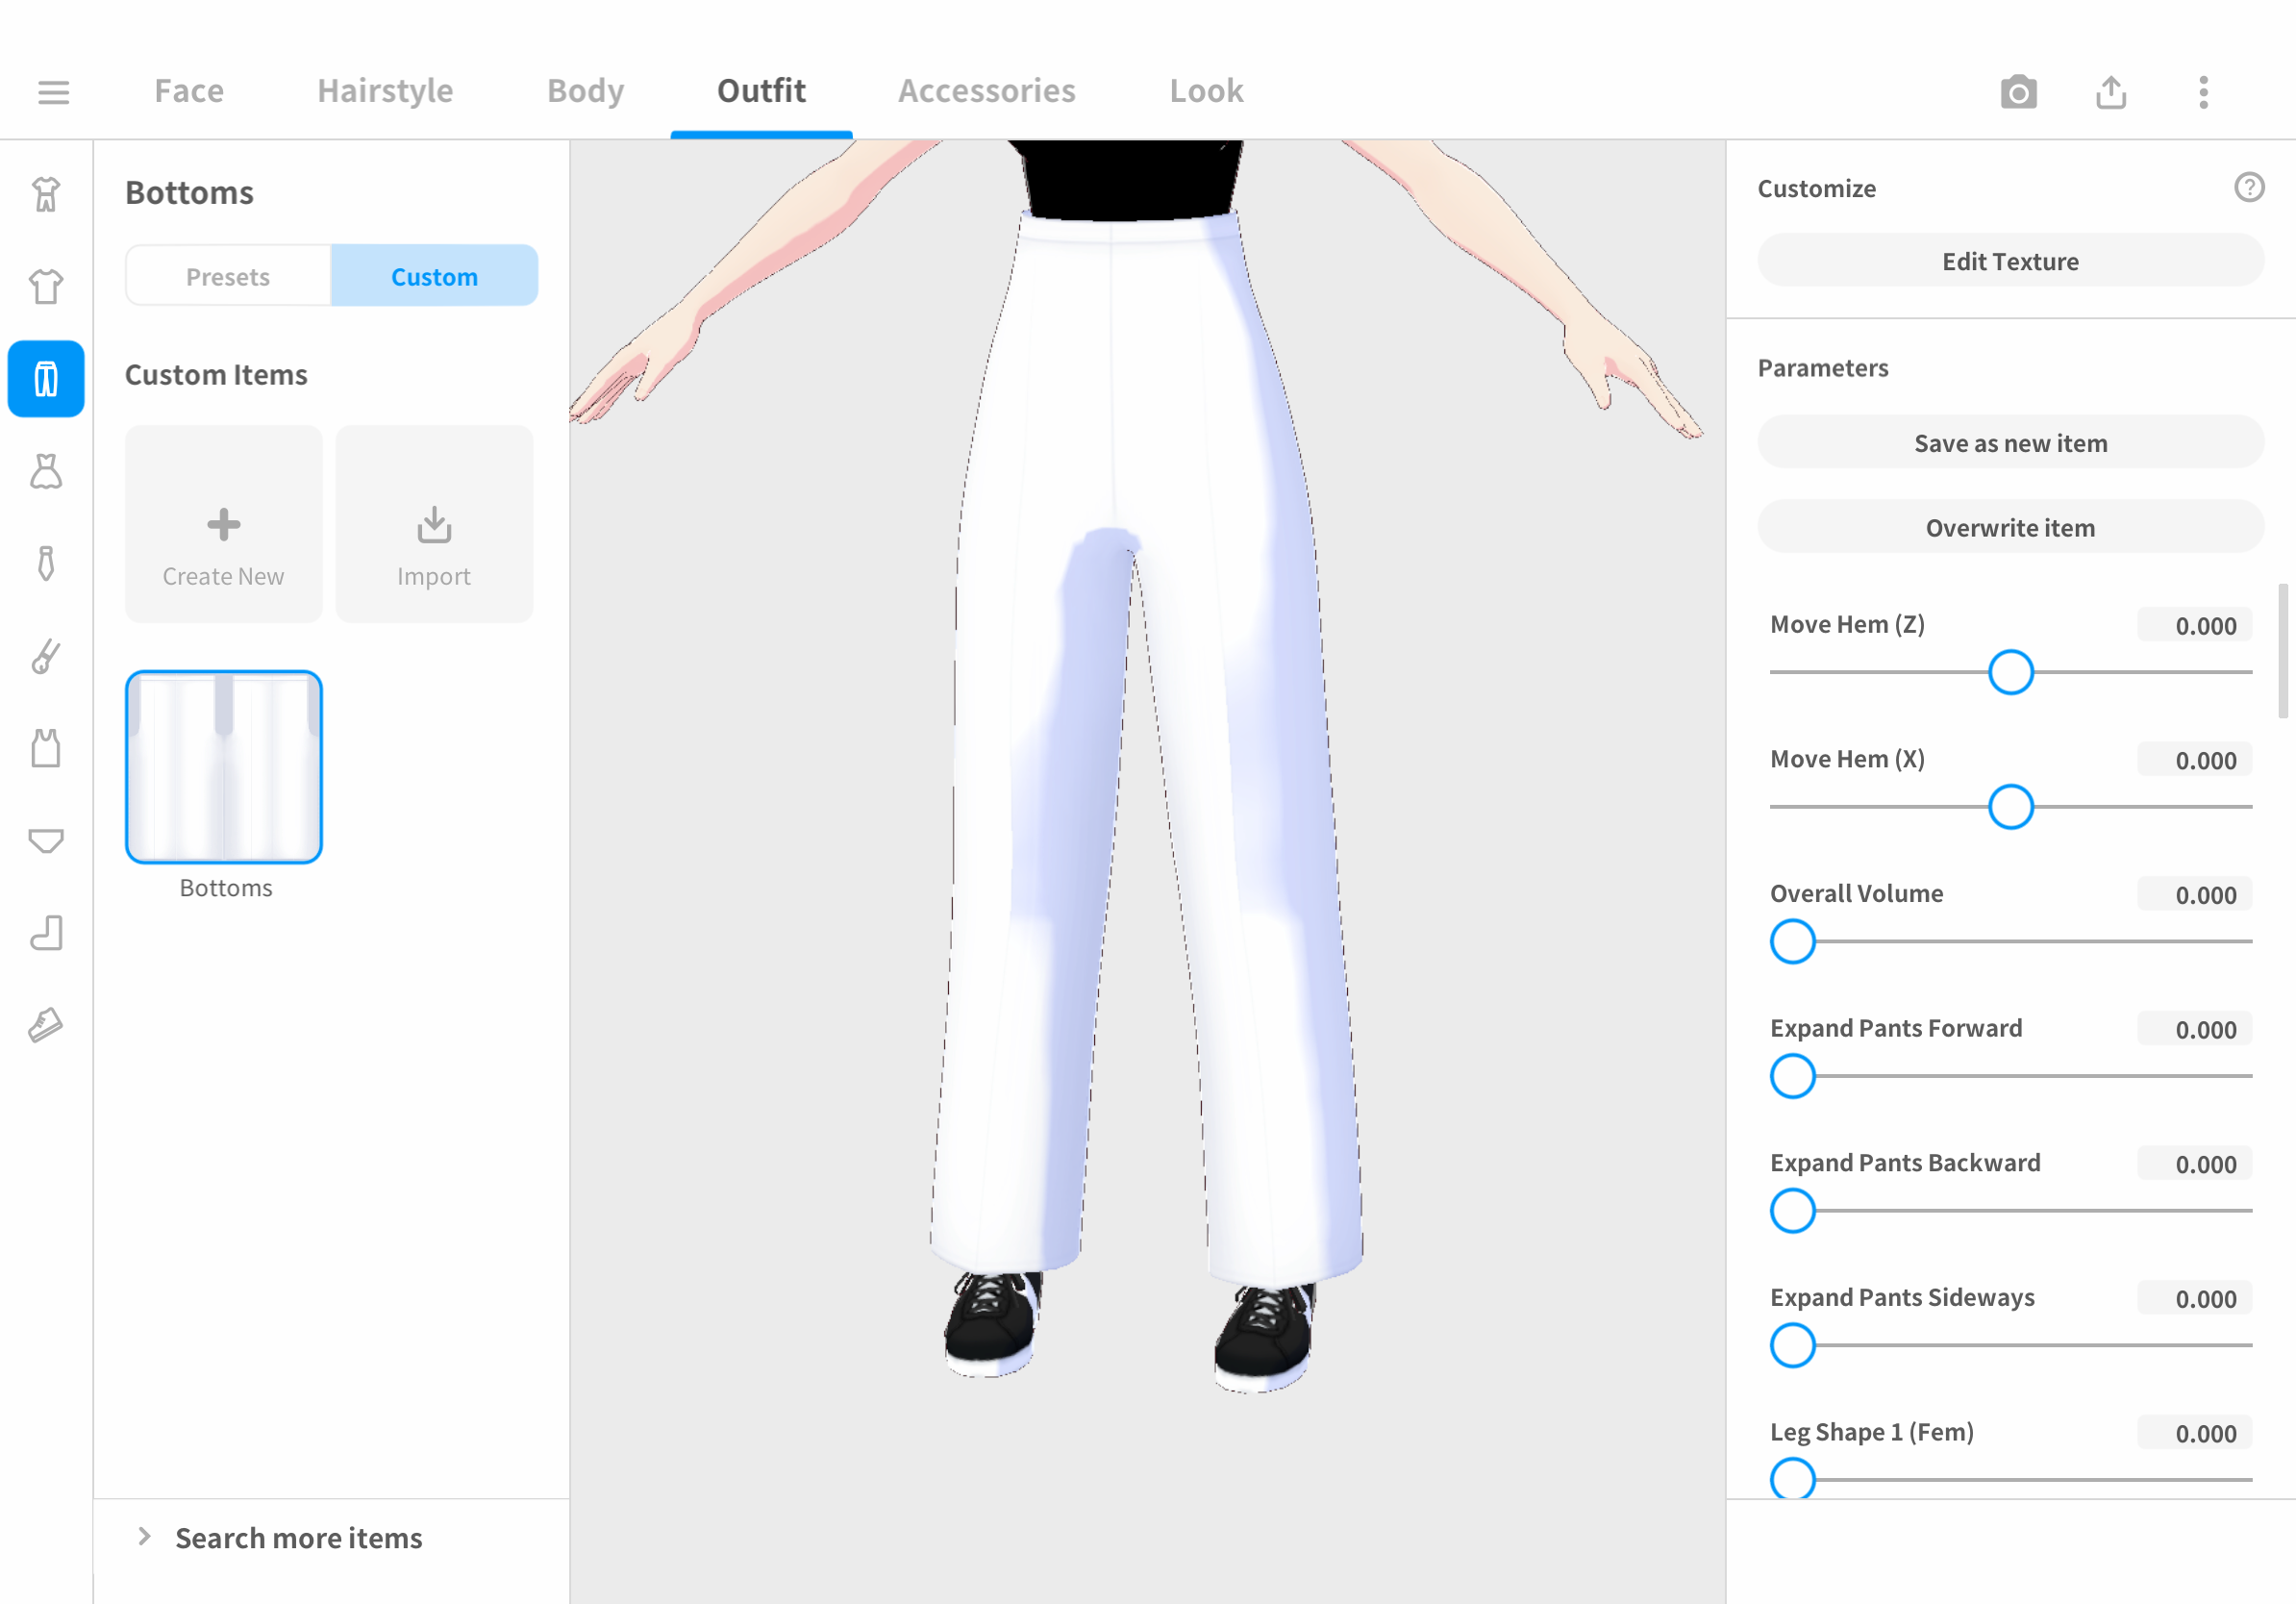The image size is (2296, 1604).
Task: Switch to the Custom toggle
Action: click(434, 276)
